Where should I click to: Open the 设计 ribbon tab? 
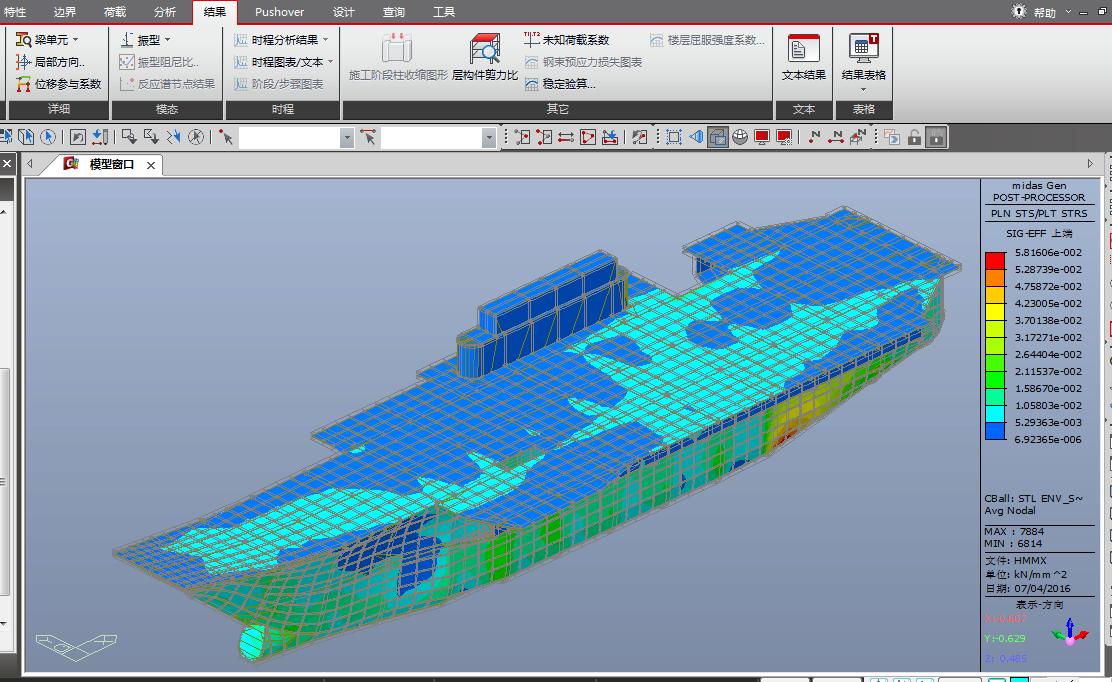pyautogui.click(x=343, y=12)
